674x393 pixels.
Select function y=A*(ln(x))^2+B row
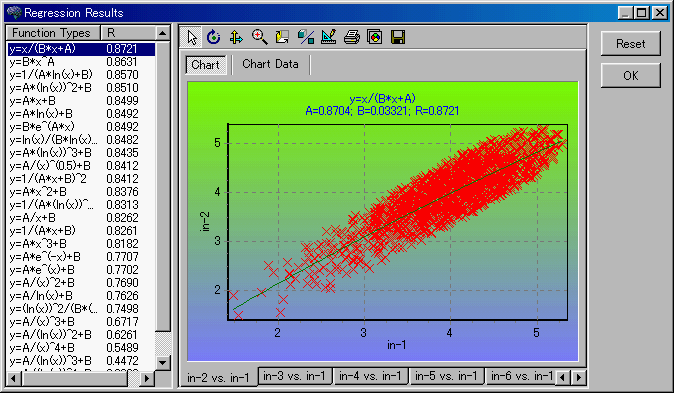click(x=81, y=88)
